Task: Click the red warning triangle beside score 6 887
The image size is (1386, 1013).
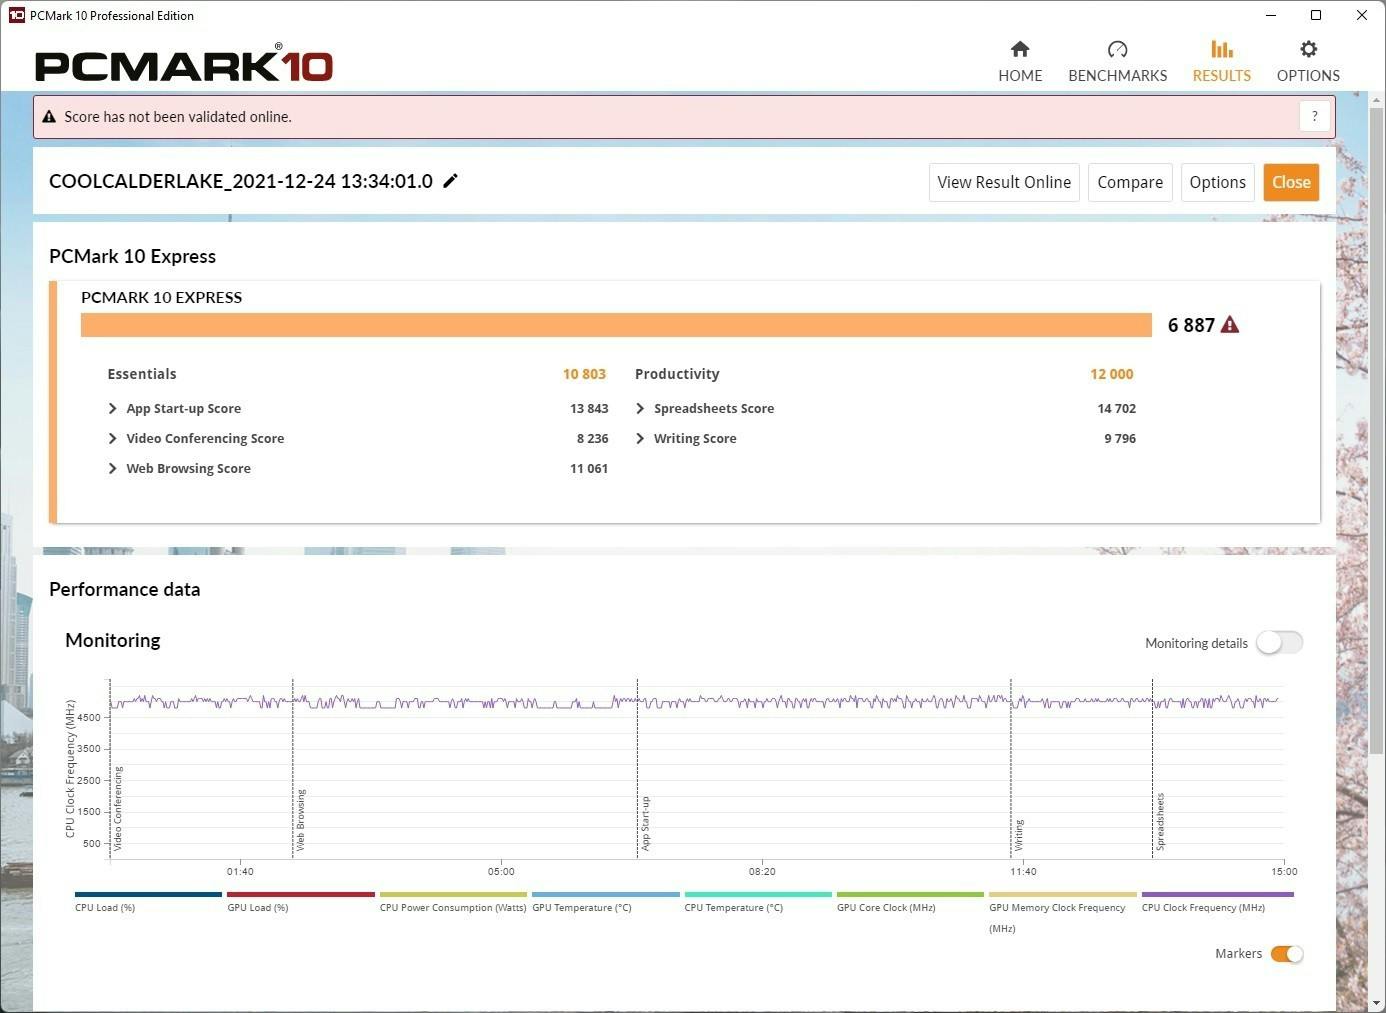Action: point(1230,325)
